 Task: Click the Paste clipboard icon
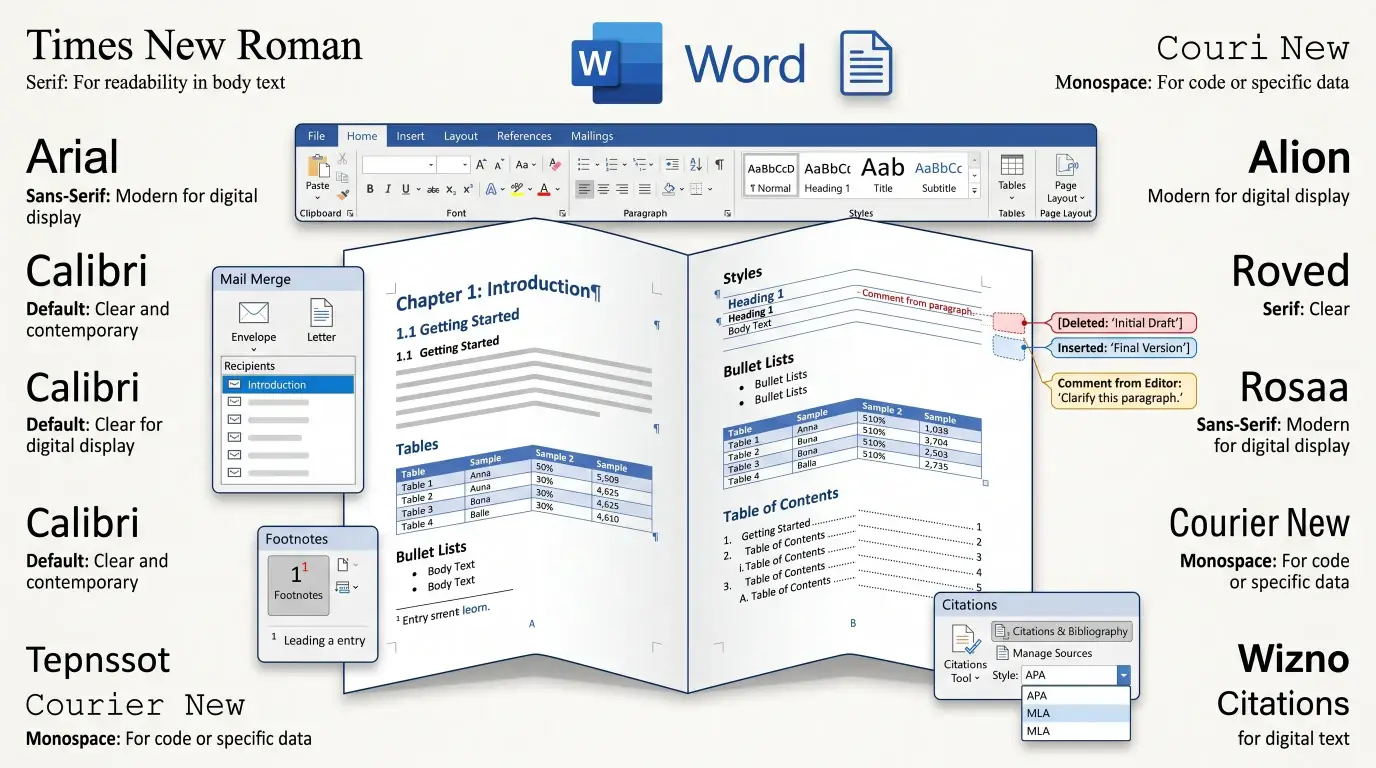coord(318,166)
